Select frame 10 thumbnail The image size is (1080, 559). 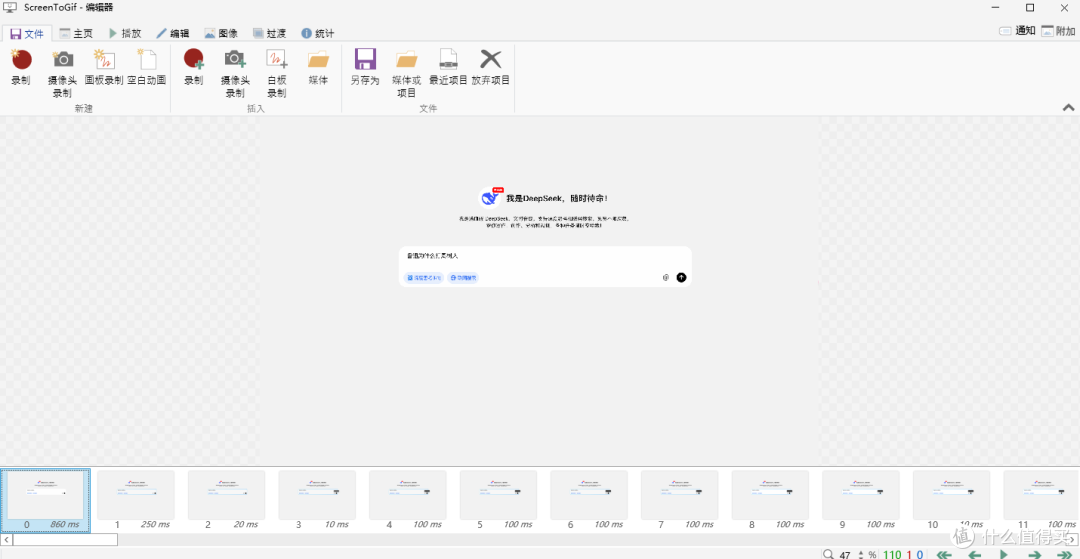click(951, 500)
